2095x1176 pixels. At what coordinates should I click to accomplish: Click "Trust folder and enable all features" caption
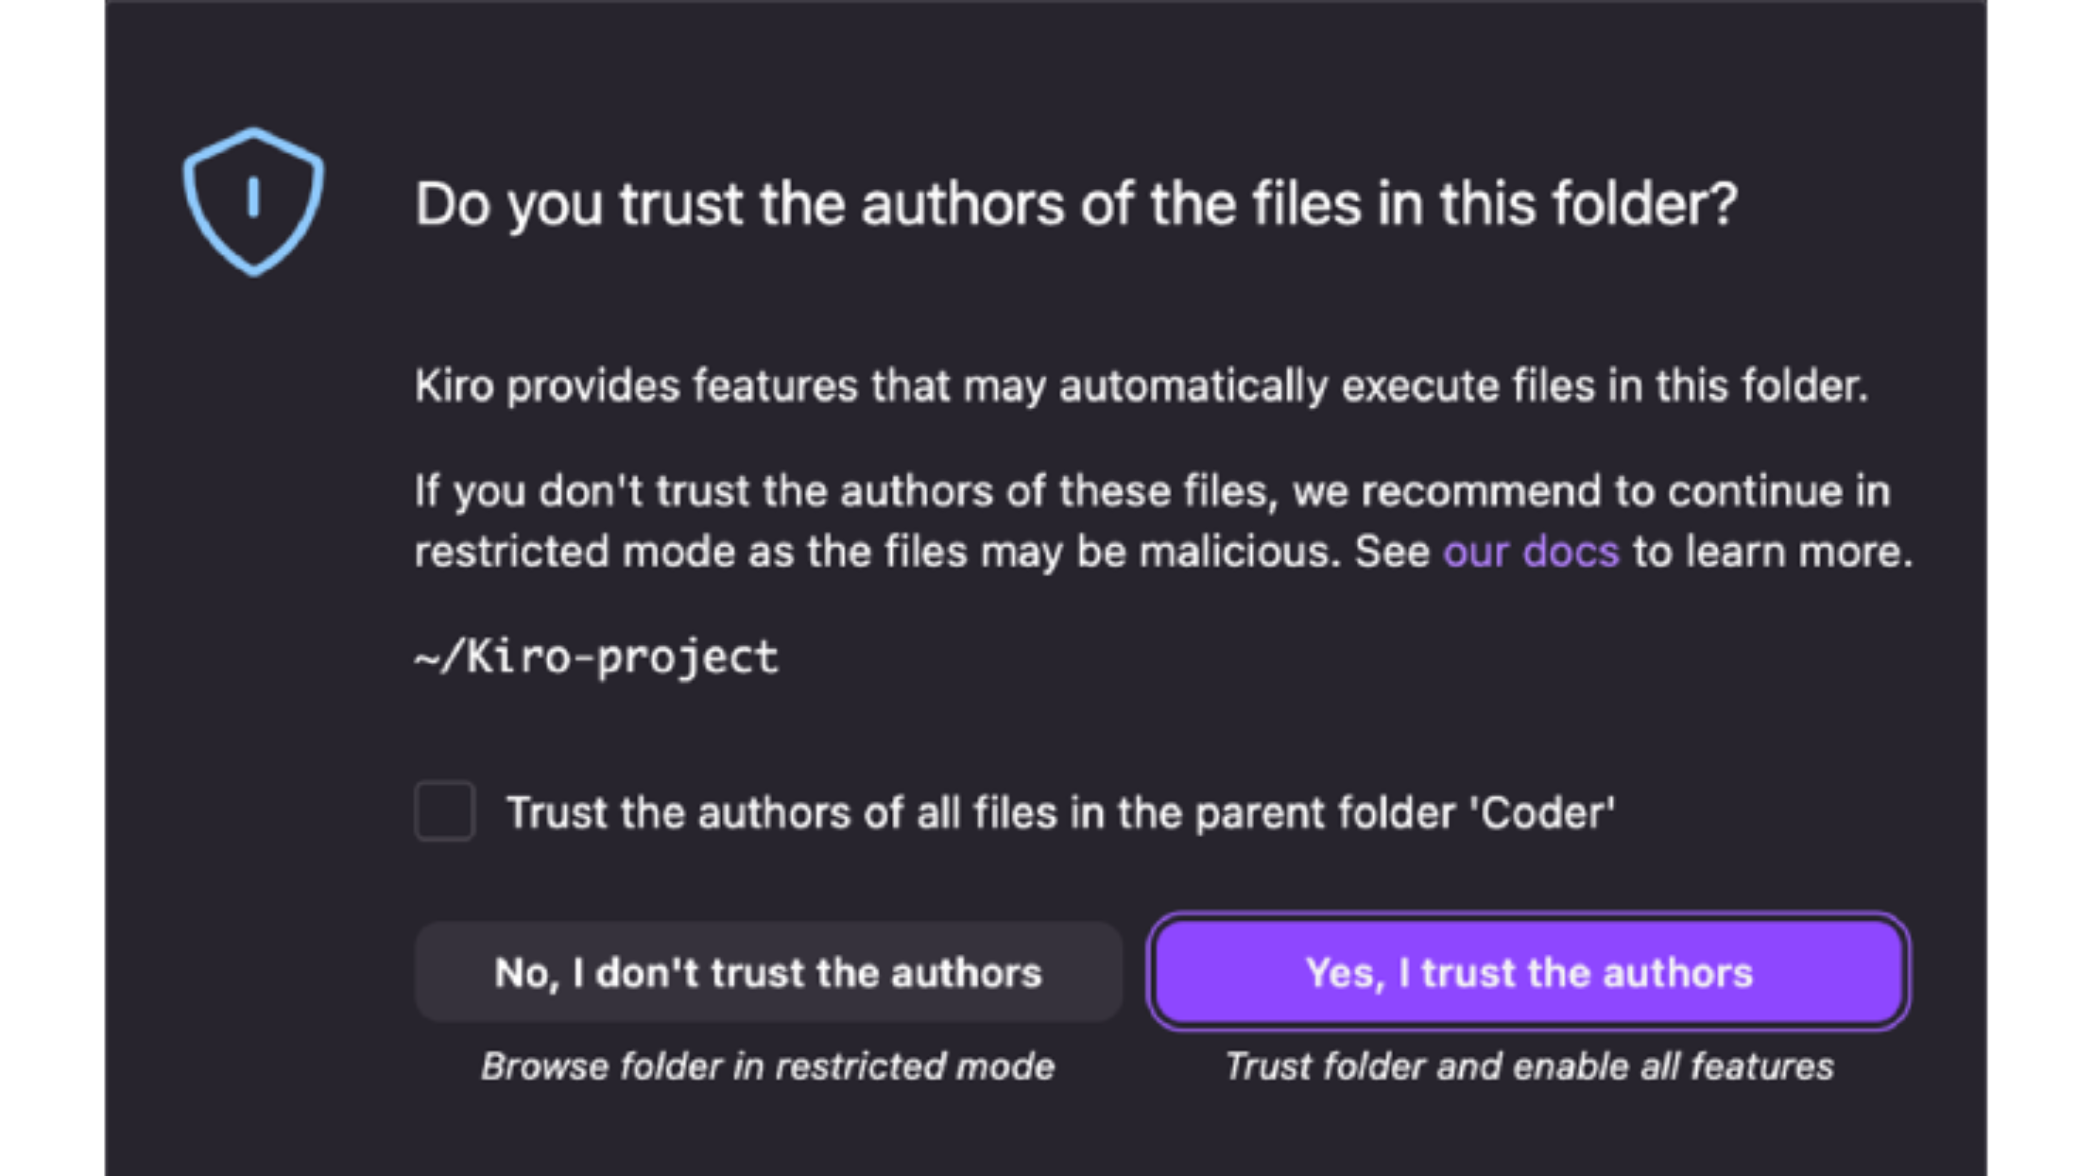tap(1529, 1067)
